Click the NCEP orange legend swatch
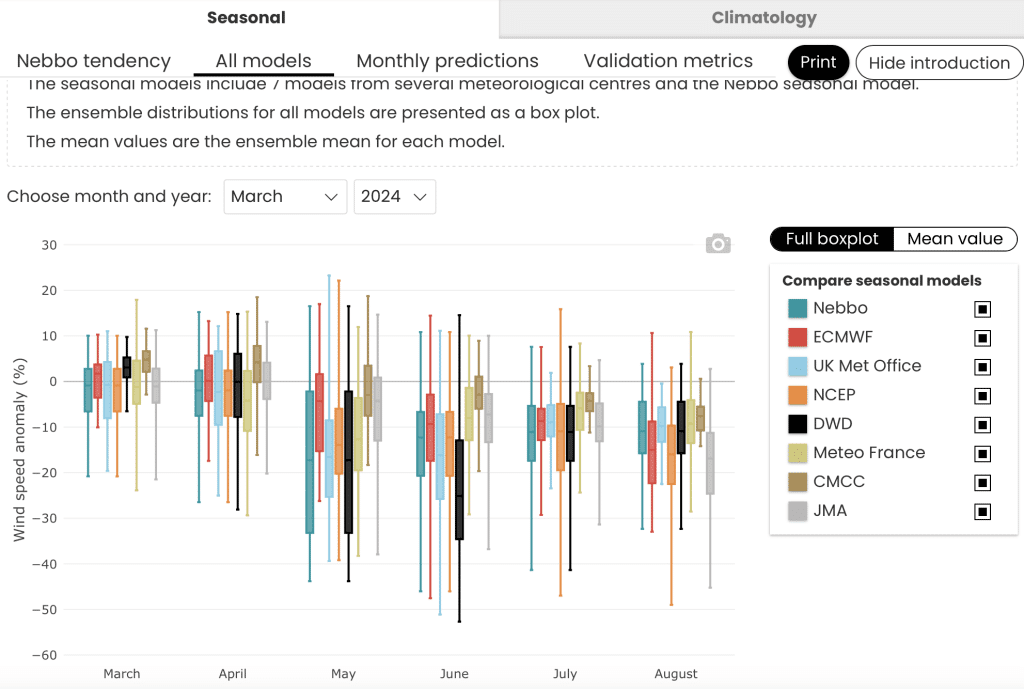Viewport: 1024px width, 689px height. pos(797,395)
